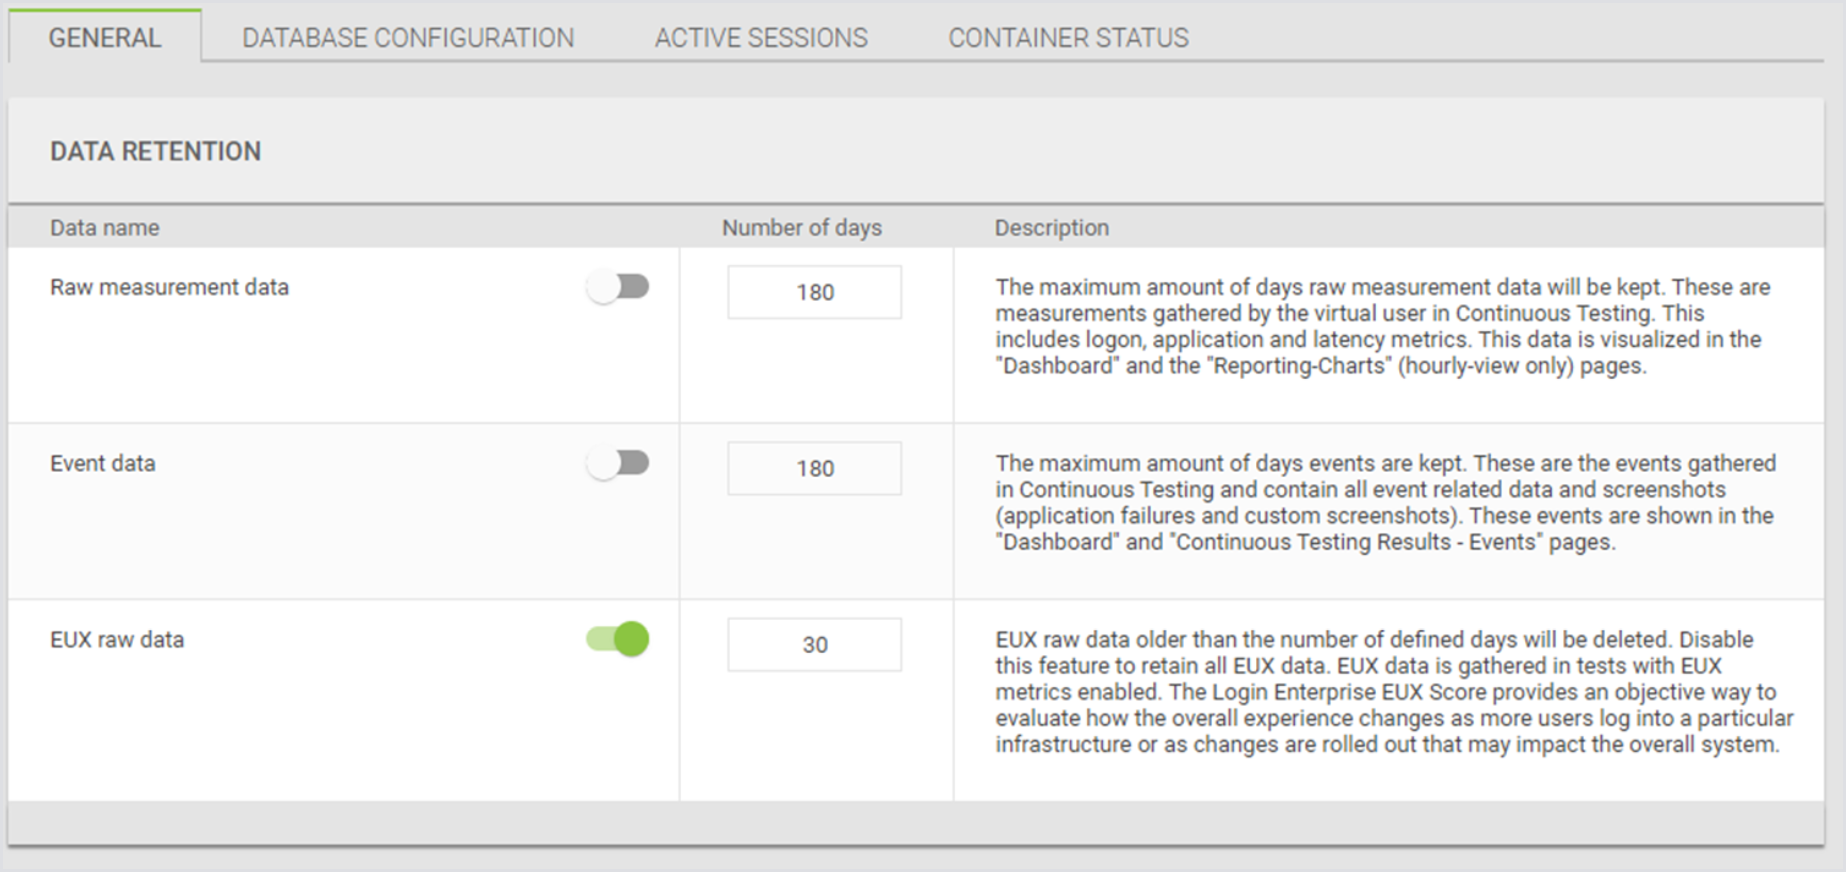Image resolution: width=1846 pixels, height=872 pixels.
Task: Click the EUX raw data days field
Action: [x=814, y=645]
